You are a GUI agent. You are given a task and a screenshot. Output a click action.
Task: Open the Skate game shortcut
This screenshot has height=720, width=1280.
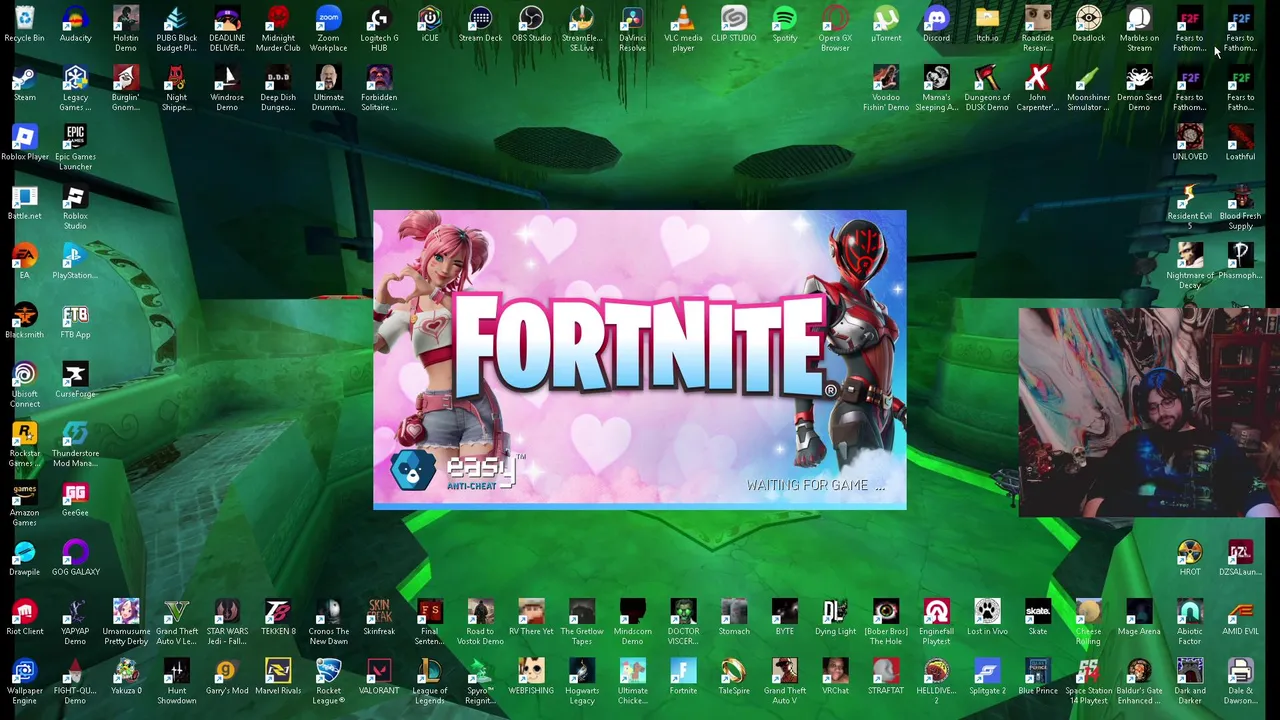click(x=1038, y=618)
